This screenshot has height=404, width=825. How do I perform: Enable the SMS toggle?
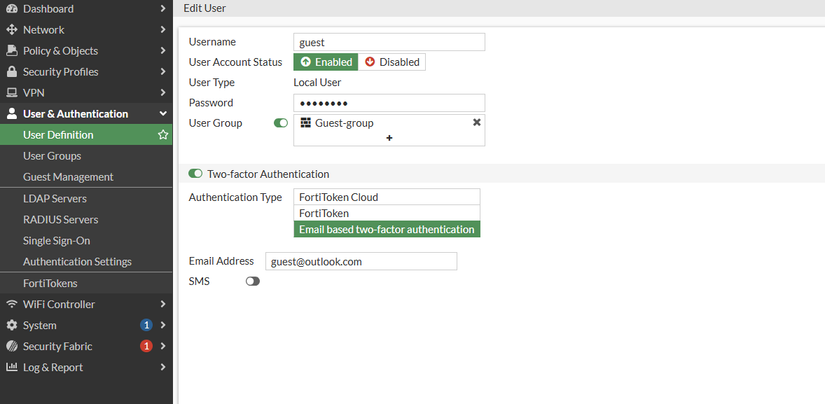point(253,282)
